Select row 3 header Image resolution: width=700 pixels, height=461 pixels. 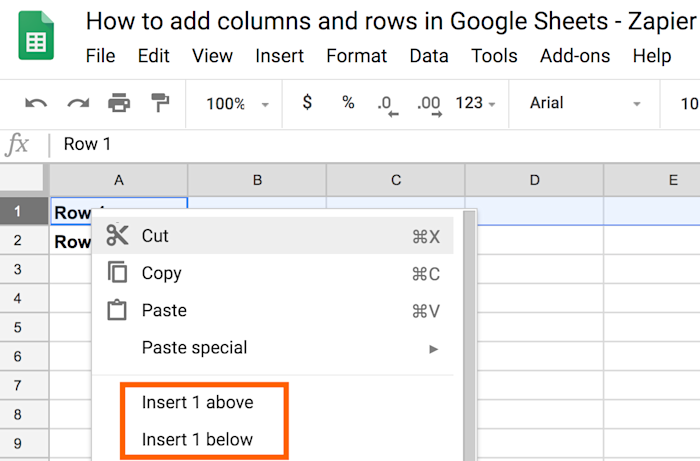coord(24,269)
